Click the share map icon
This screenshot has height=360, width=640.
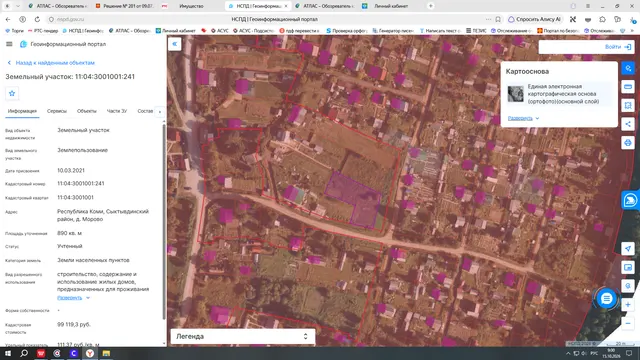[628, 124]
